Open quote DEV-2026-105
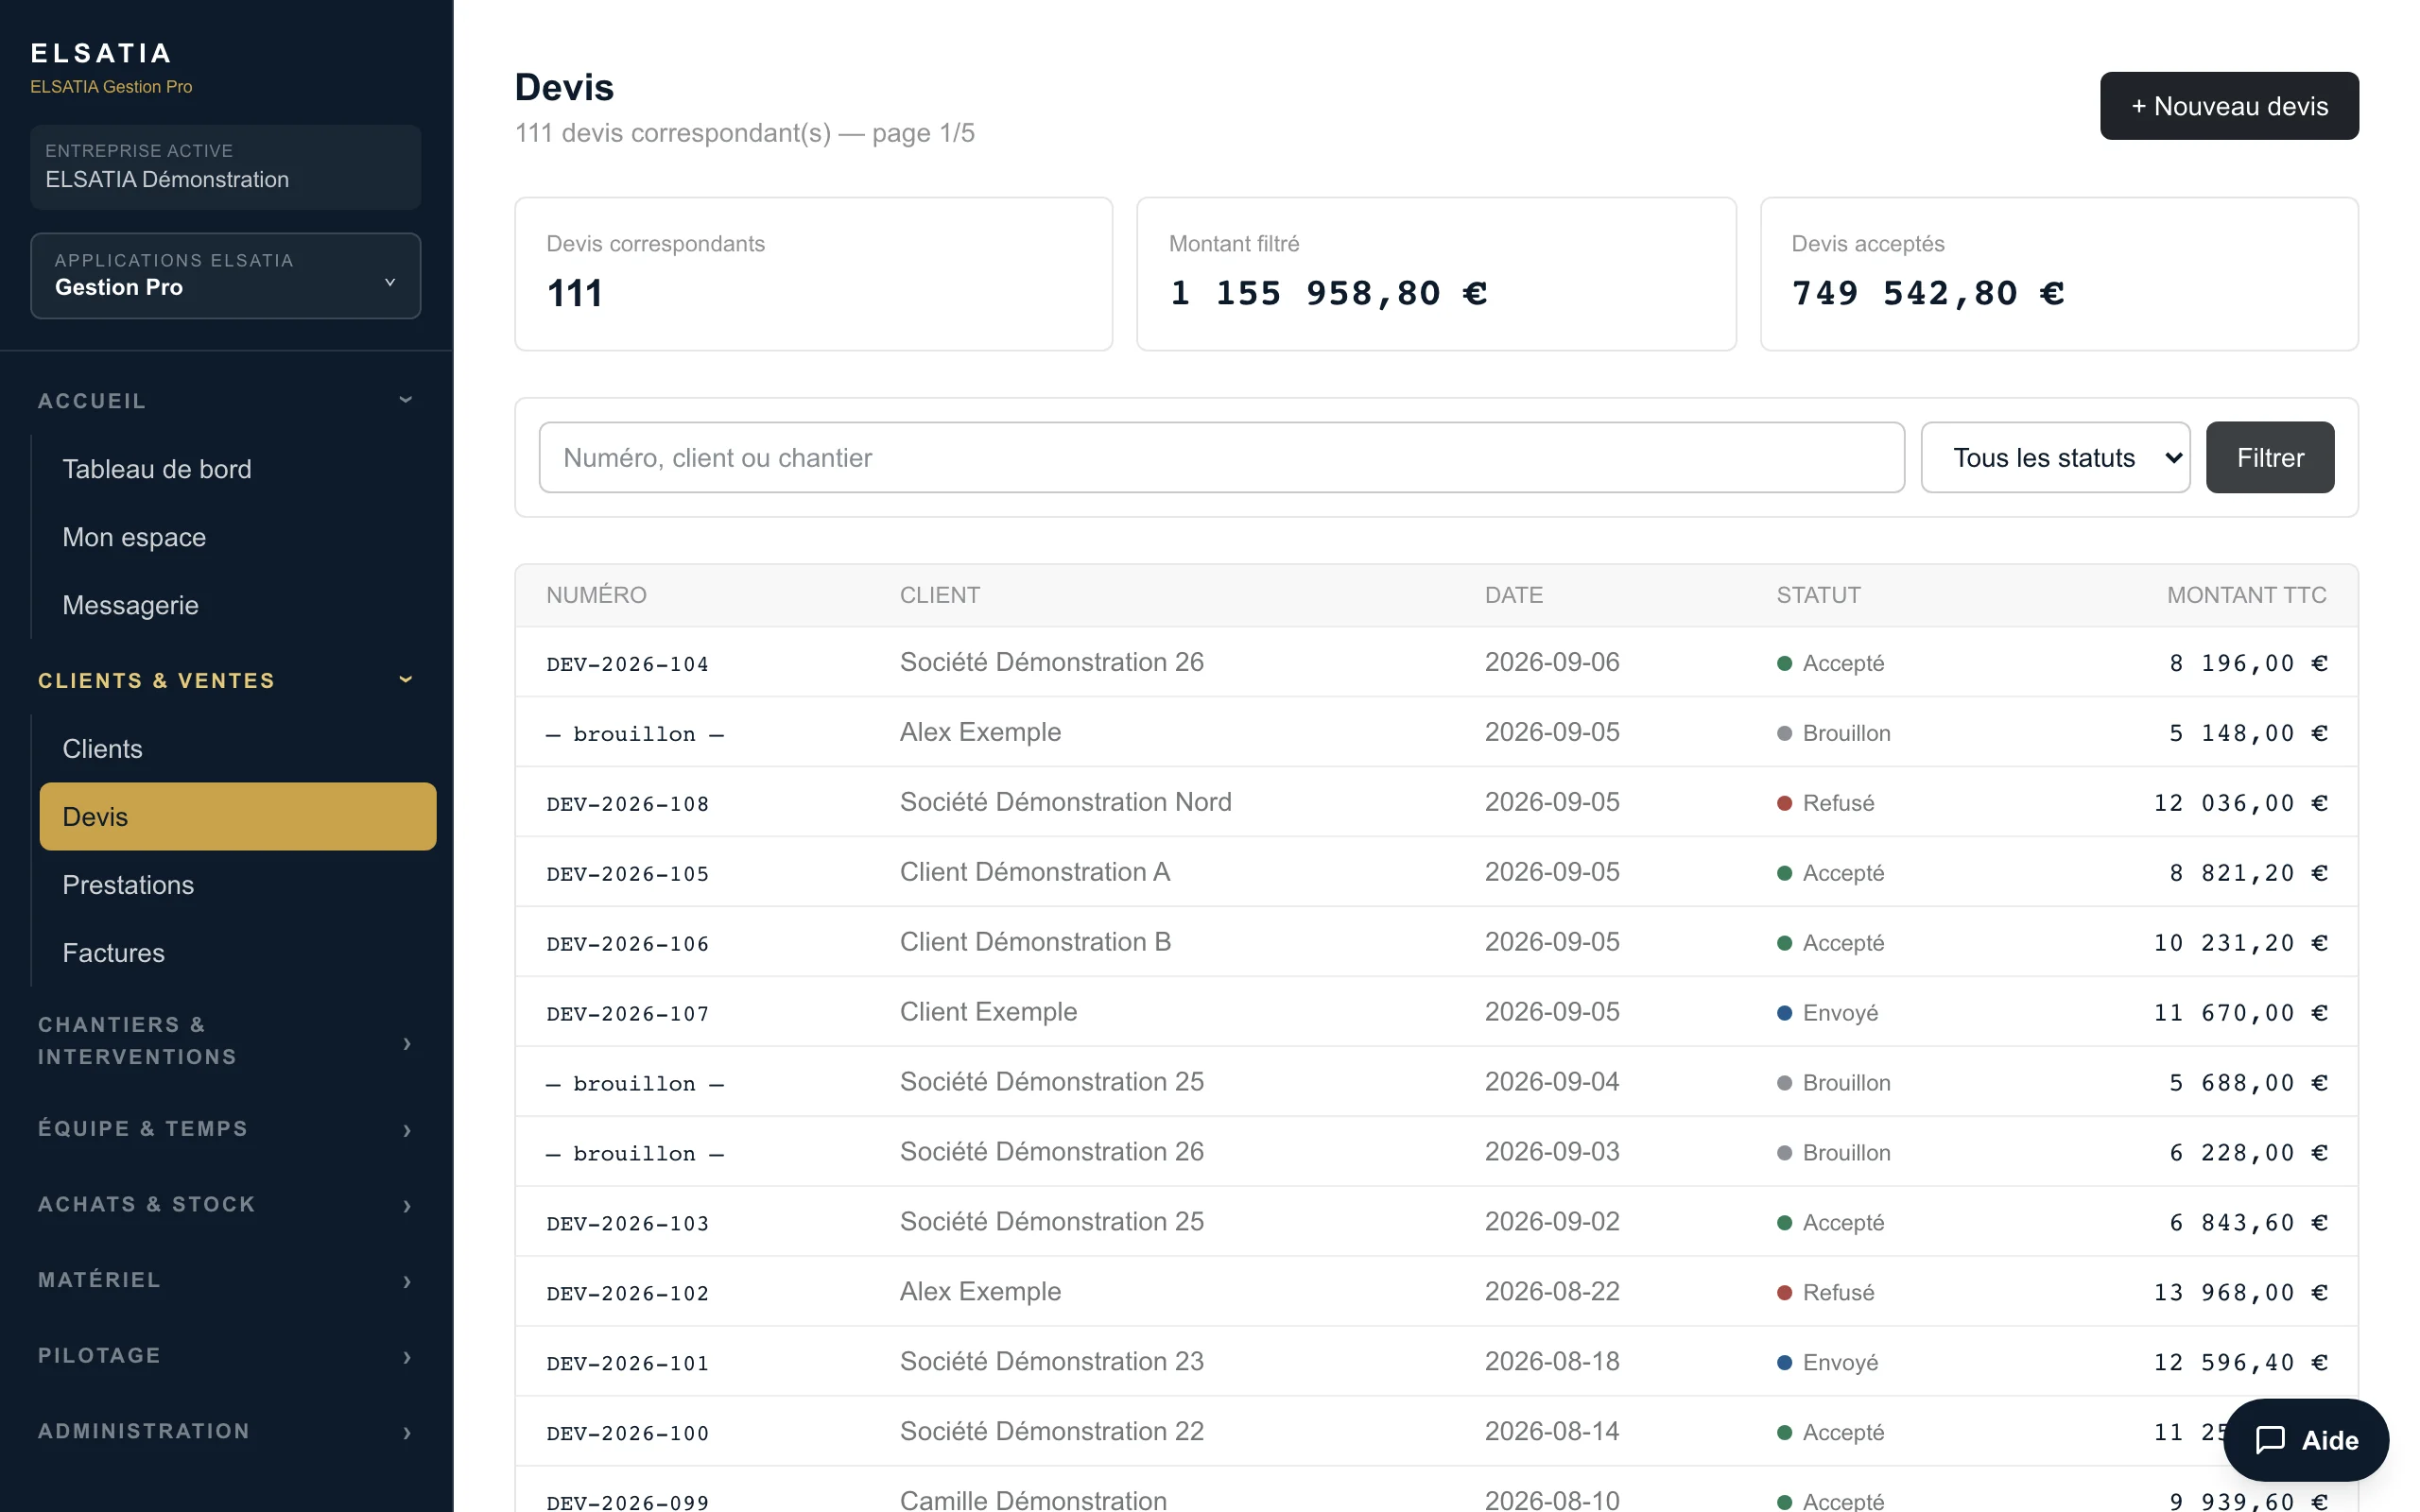The width and height of the screenshot is (2420, 1512). pos(627,874)
